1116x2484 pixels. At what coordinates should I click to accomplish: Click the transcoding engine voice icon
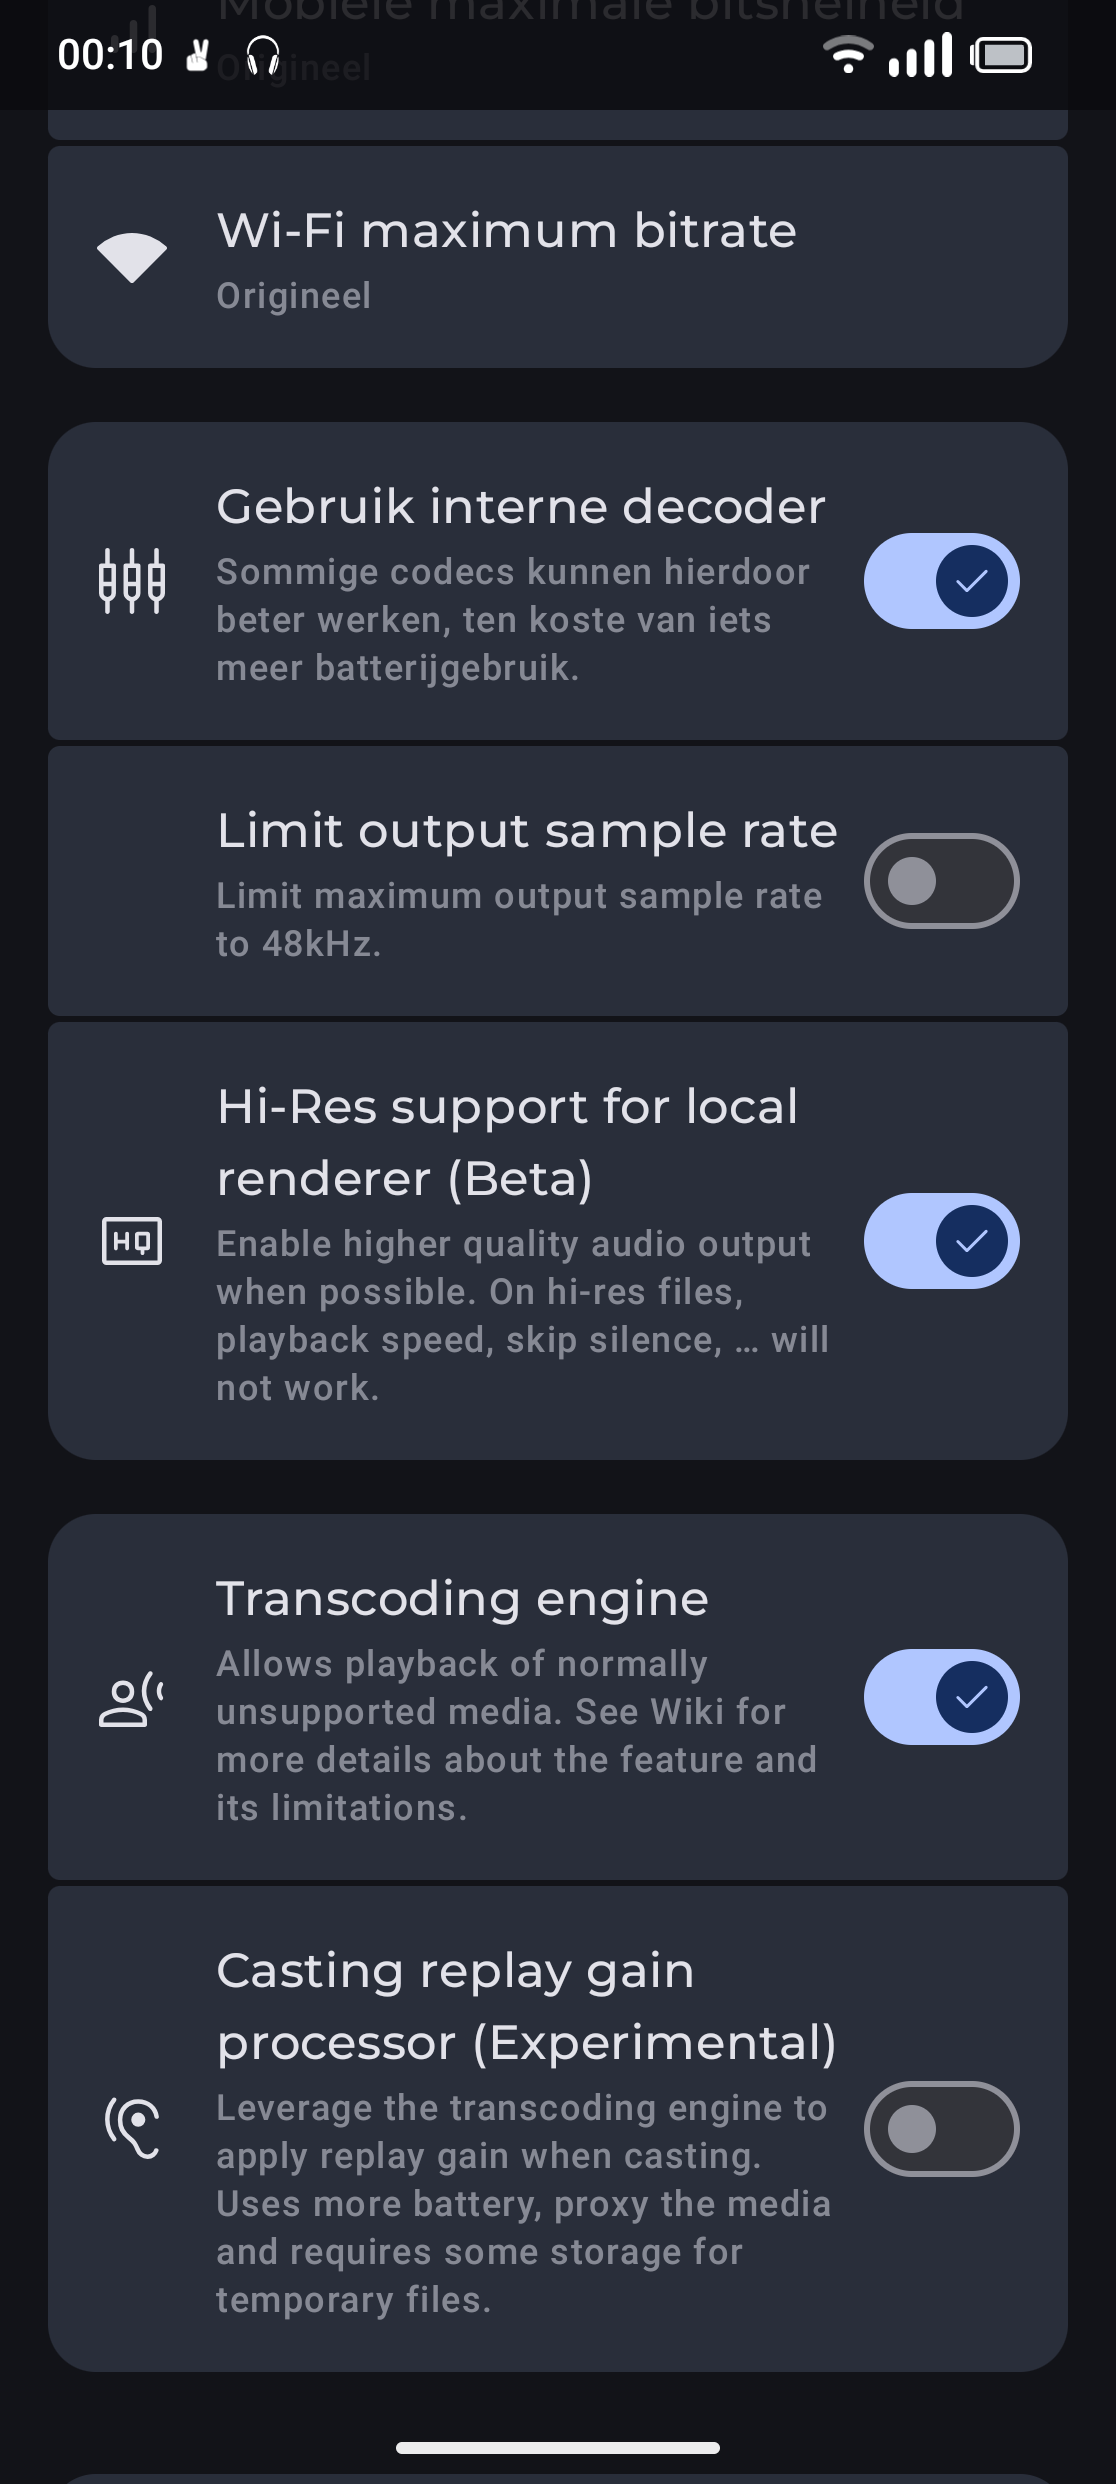pos(131,1699)
